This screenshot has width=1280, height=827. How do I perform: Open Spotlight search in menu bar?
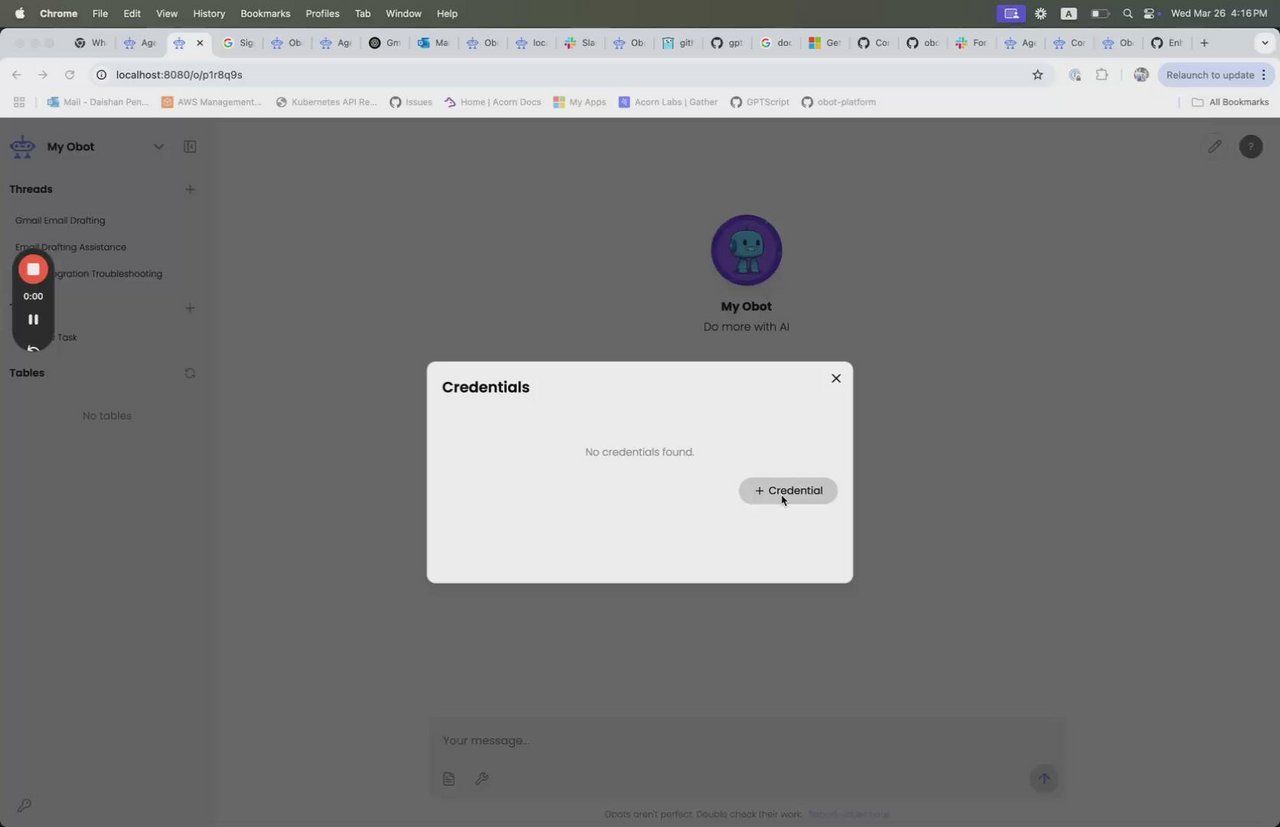(1128, 14)
